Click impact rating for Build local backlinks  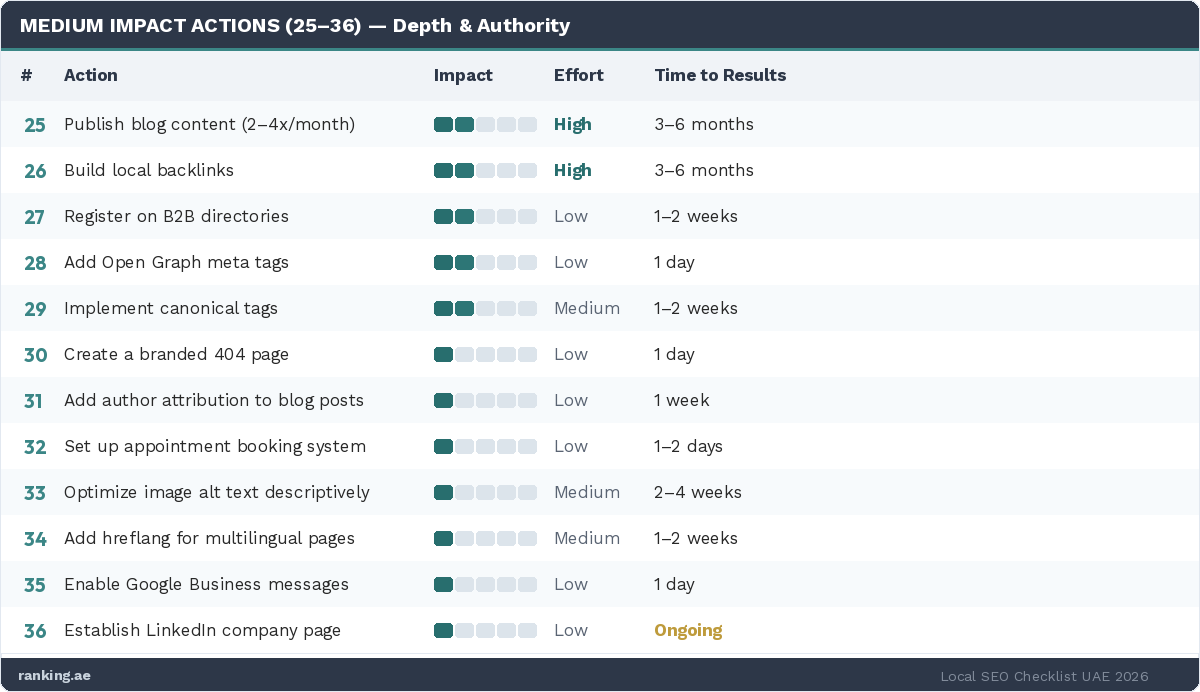[485, 171]
